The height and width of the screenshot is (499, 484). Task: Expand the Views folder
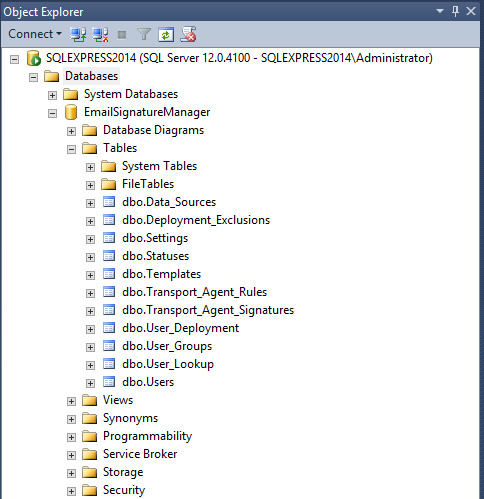71,402
